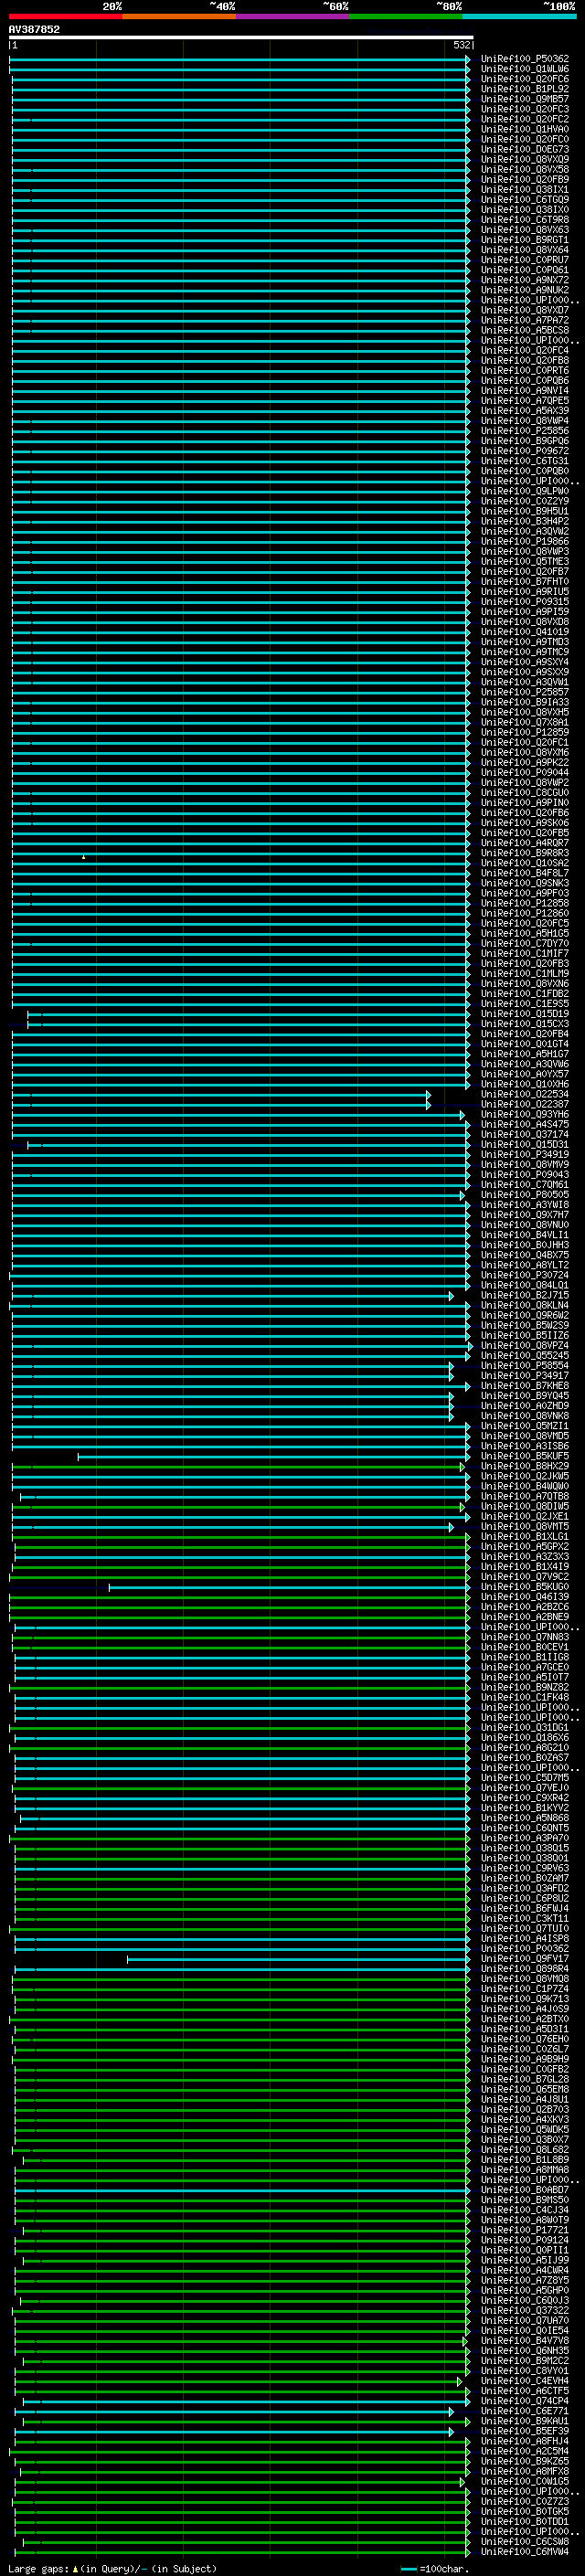The width and height of the screenshot is (585, 2576).
Task: Select hit label UniRef100_Q7V9C2
Action: pos(525,1577)
